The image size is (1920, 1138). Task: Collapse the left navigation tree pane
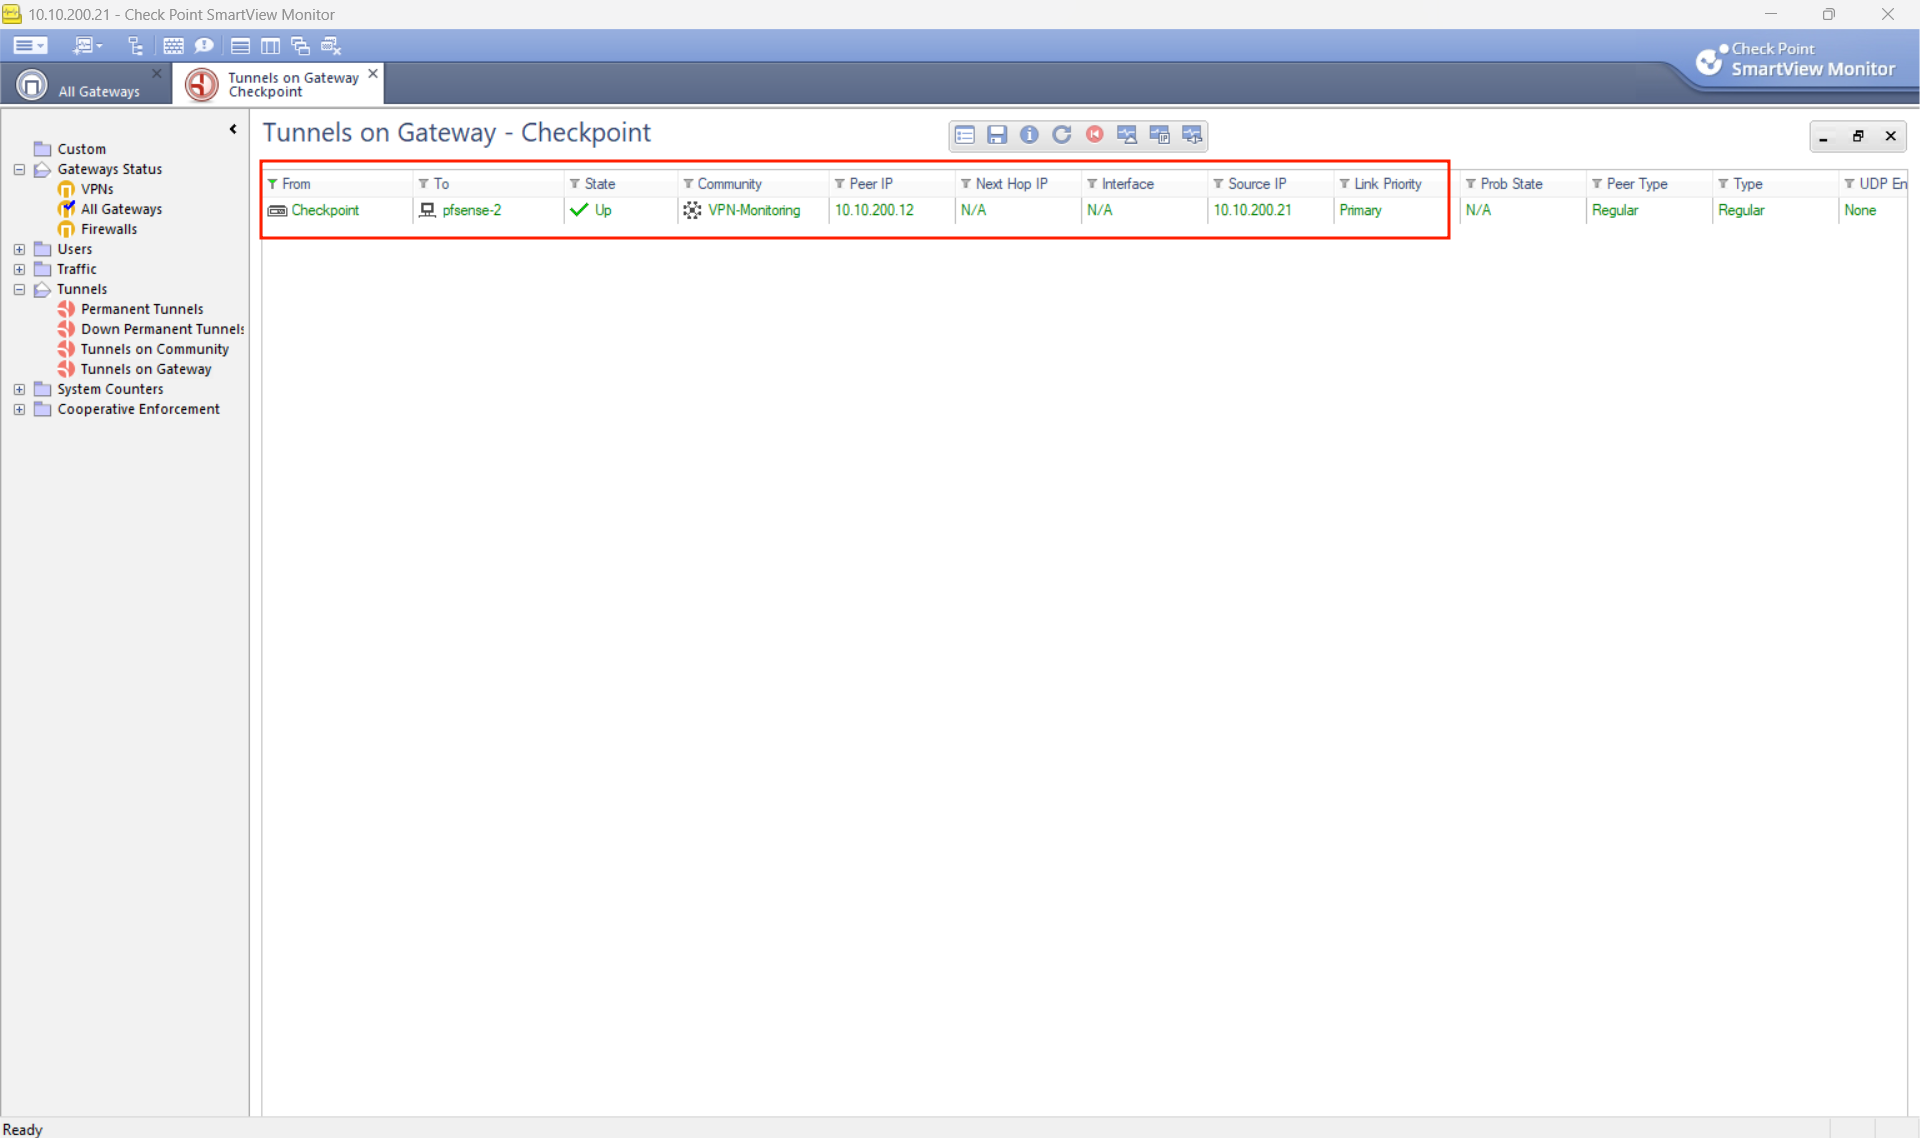point(233,129)
